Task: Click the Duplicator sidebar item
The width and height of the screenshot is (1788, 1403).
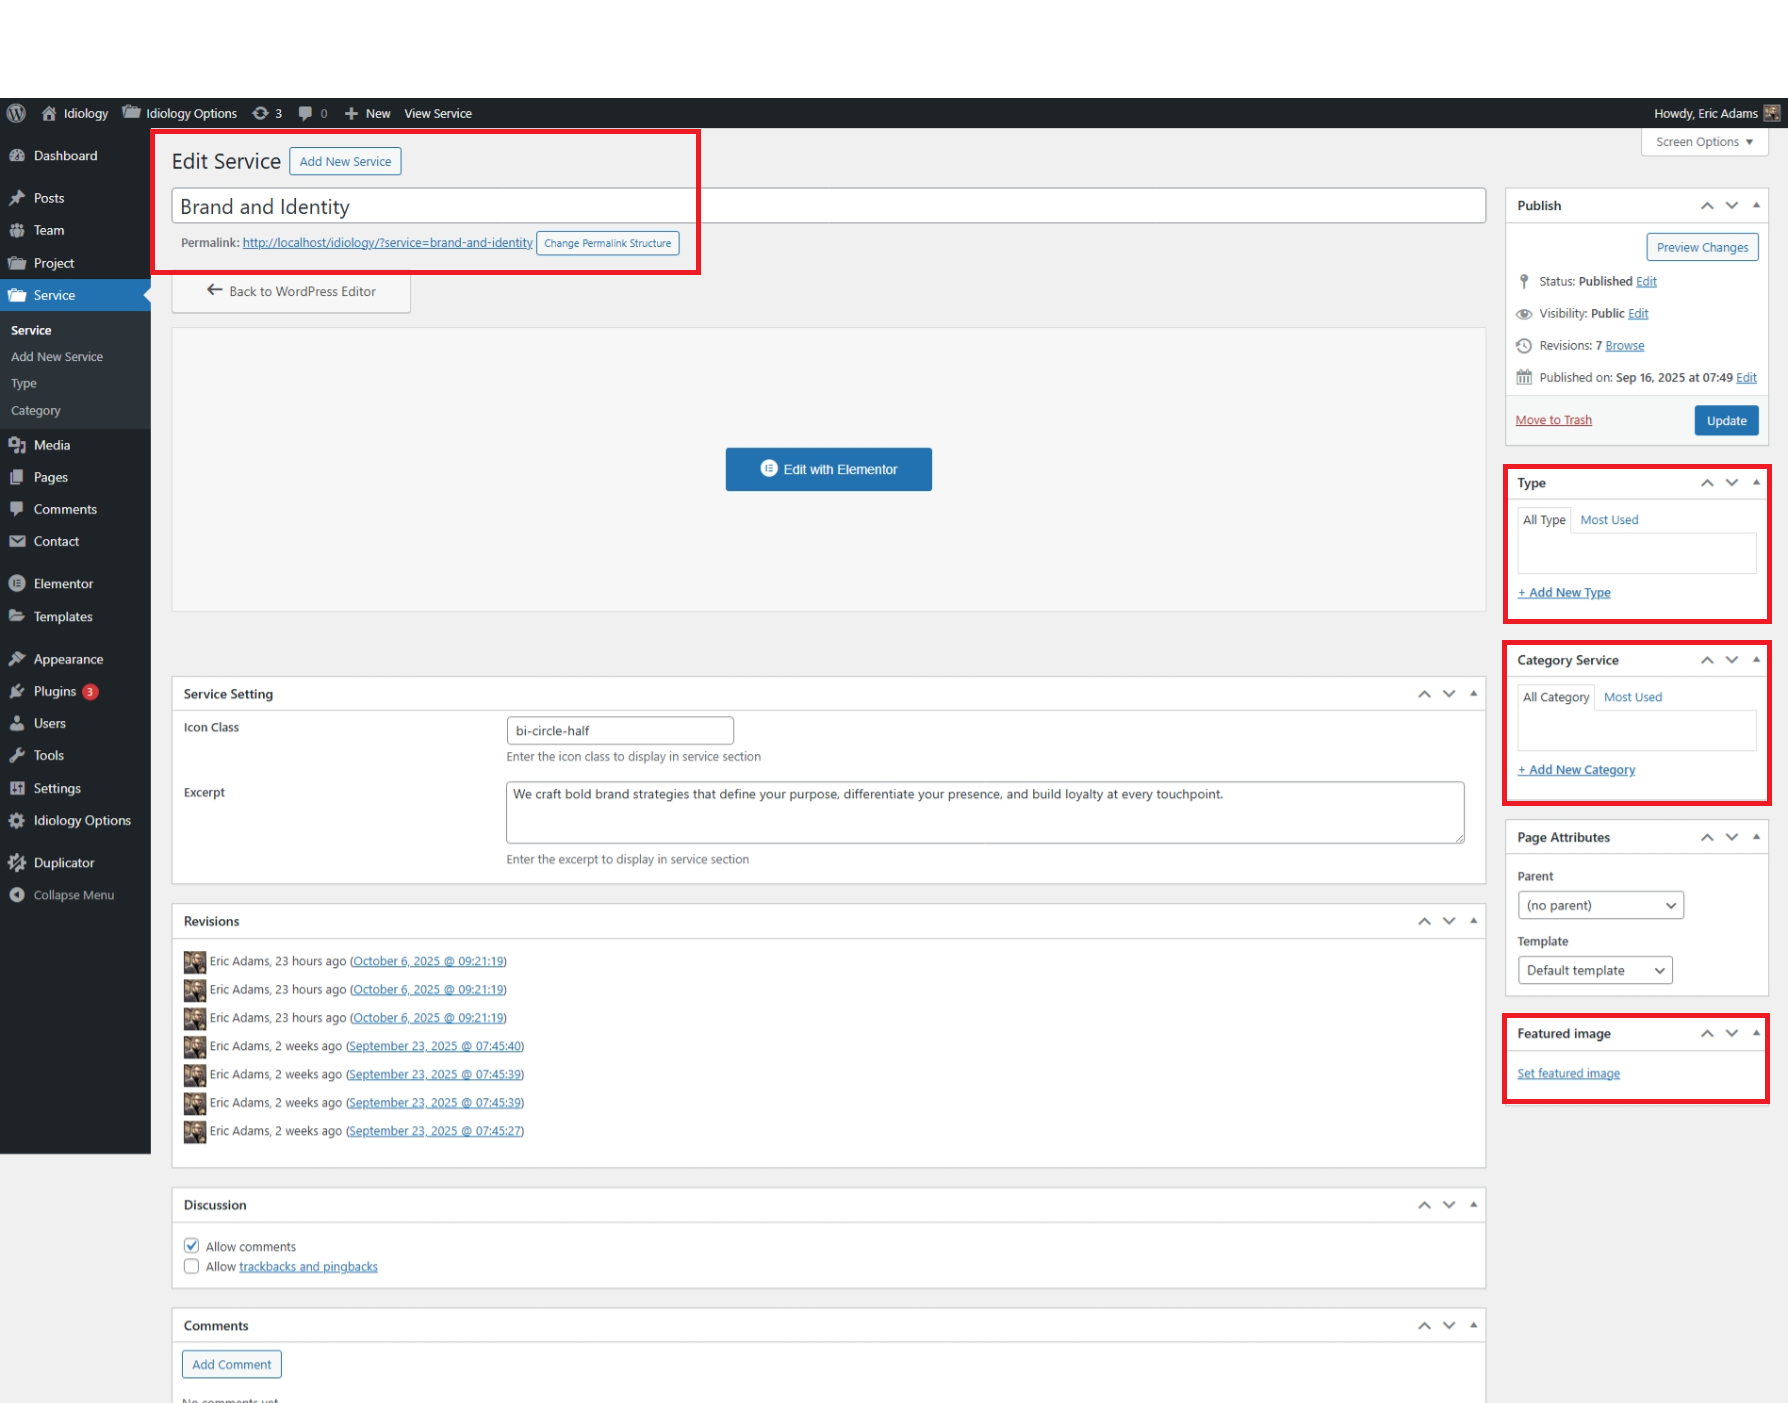Action: (x=64, y=862)
